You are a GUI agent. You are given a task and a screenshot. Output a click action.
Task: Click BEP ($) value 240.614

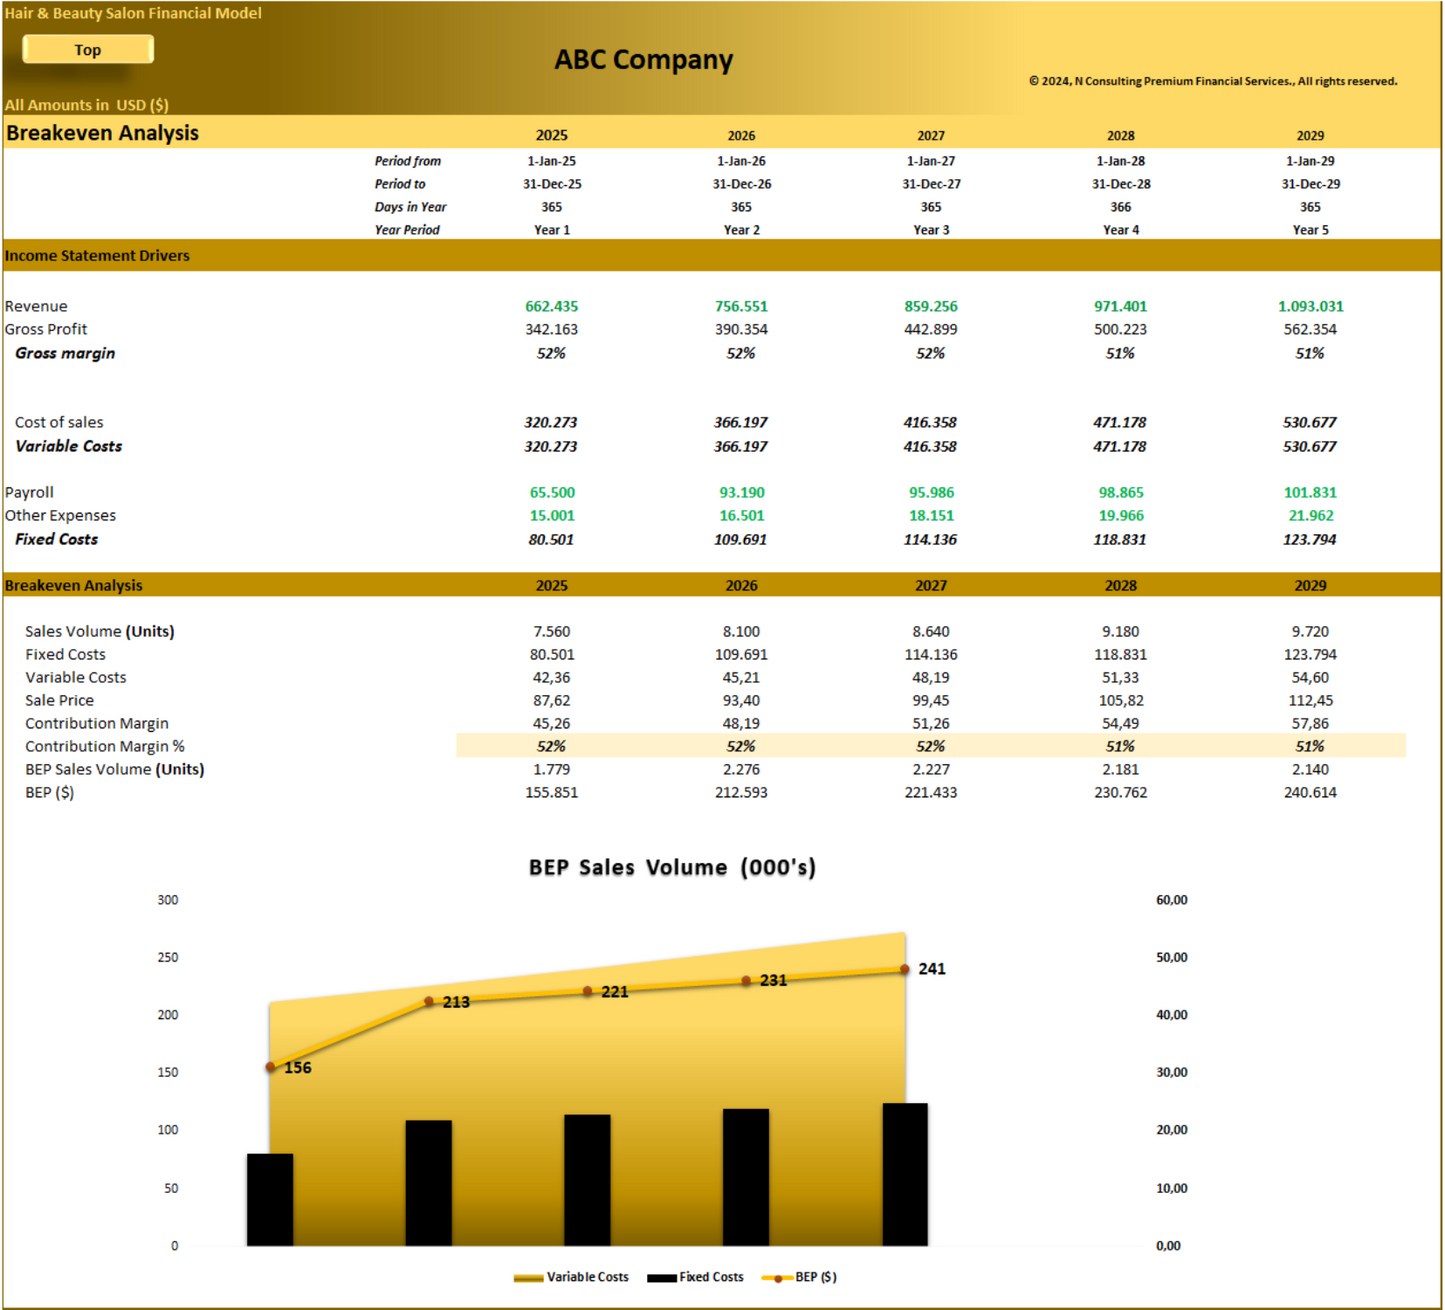(1310, 792)
